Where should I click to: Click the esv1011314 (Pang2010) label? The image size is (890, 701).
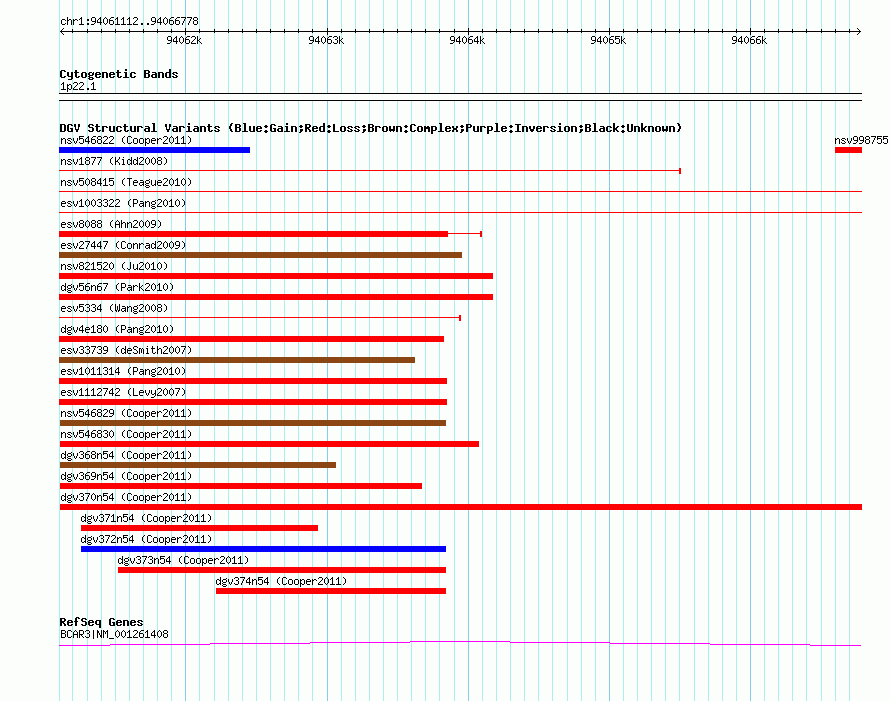pyautogui.click(x=123, y=371)
